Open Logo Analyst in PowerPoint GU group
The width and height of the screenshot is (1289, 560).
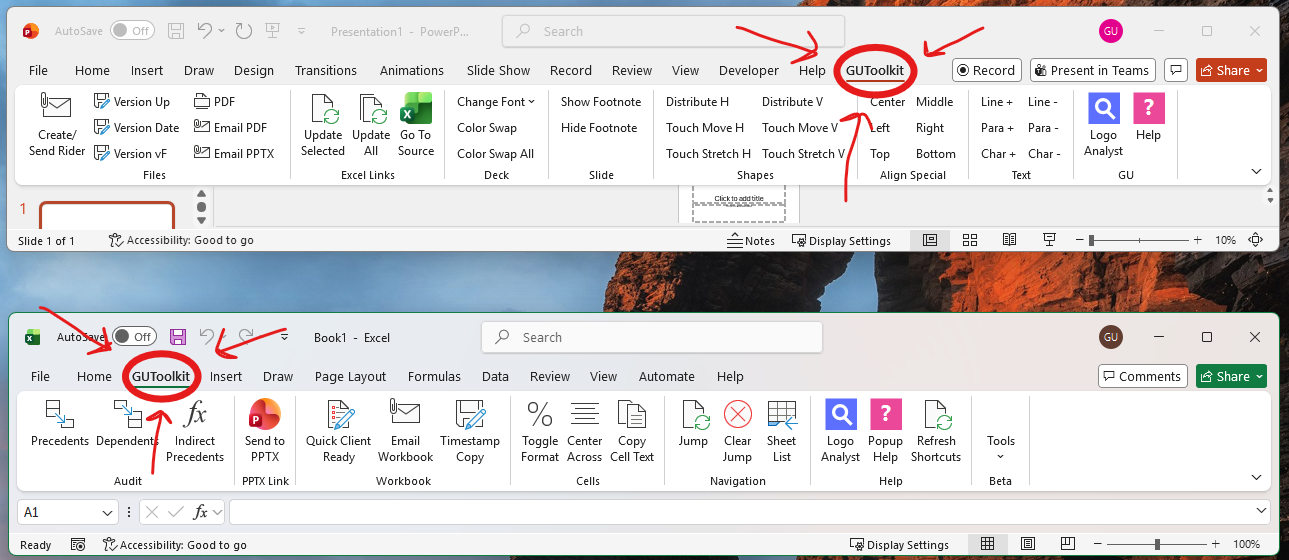click(x=1103, y=125)
